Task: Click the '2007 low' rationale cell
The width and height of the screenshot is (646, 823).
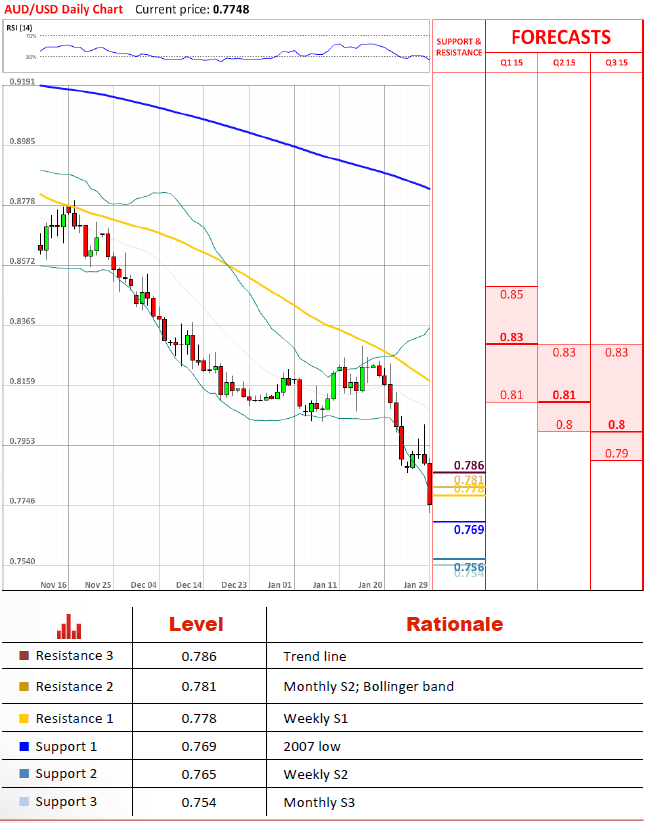Action: [x=312, y=746]
